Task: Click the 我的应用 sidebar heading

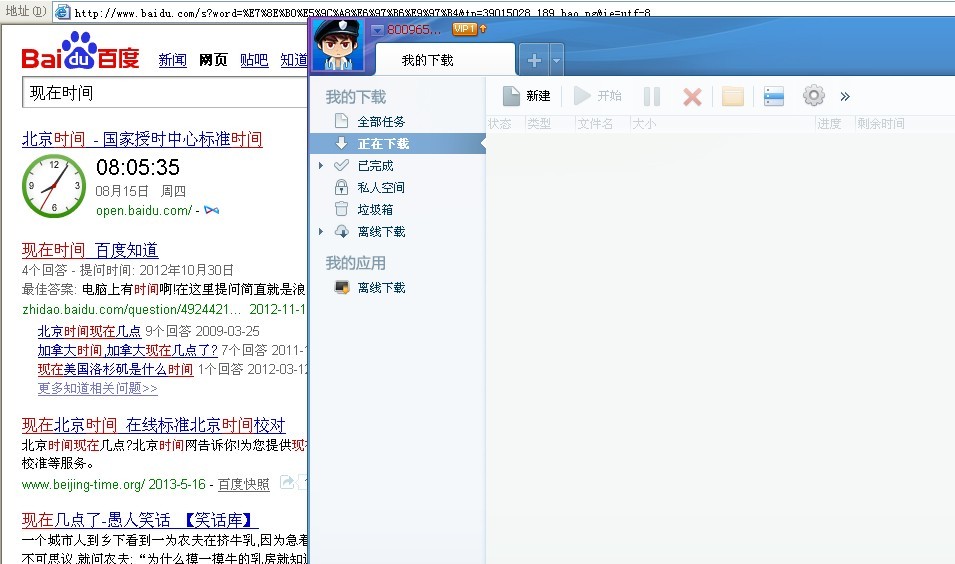Action: (x=356, y=263)
